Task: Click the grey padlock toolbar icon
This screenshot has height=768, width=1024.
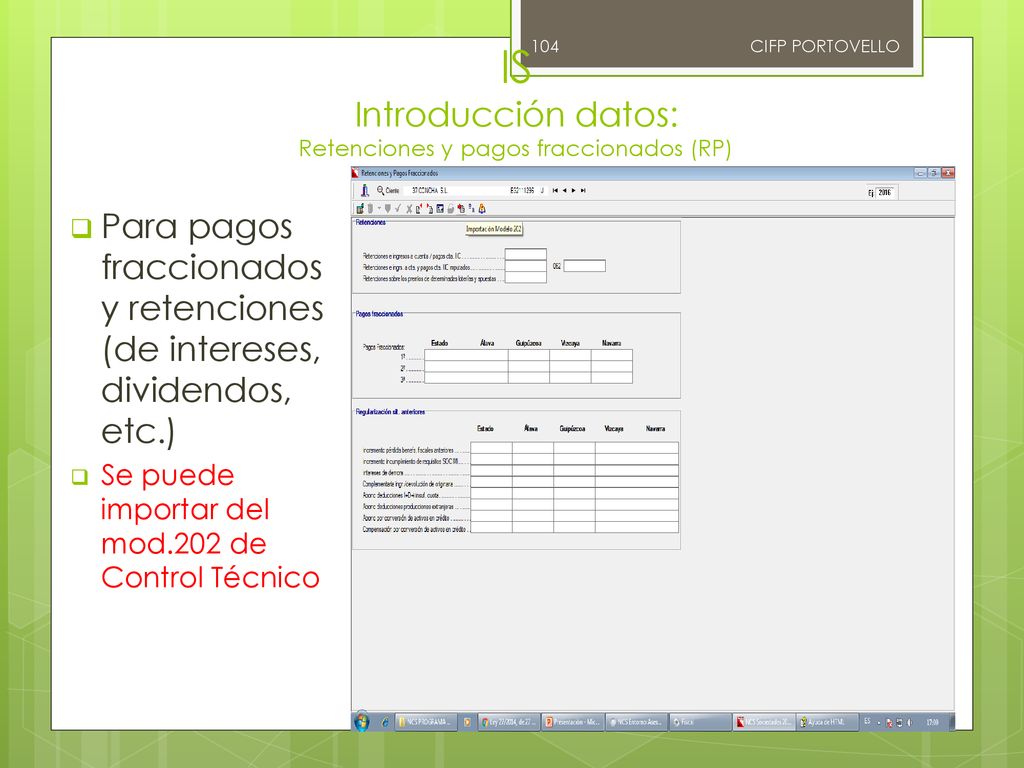Action: [451, 209]
